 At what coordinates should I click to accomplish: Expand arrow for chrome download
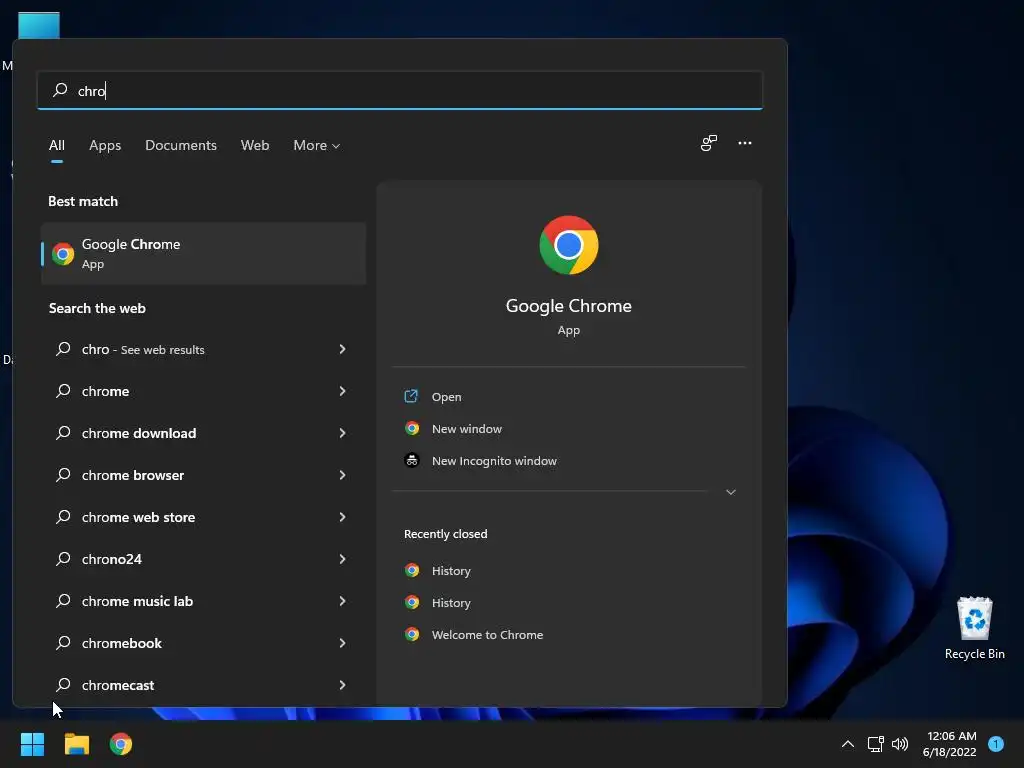[x=342, y=433]
